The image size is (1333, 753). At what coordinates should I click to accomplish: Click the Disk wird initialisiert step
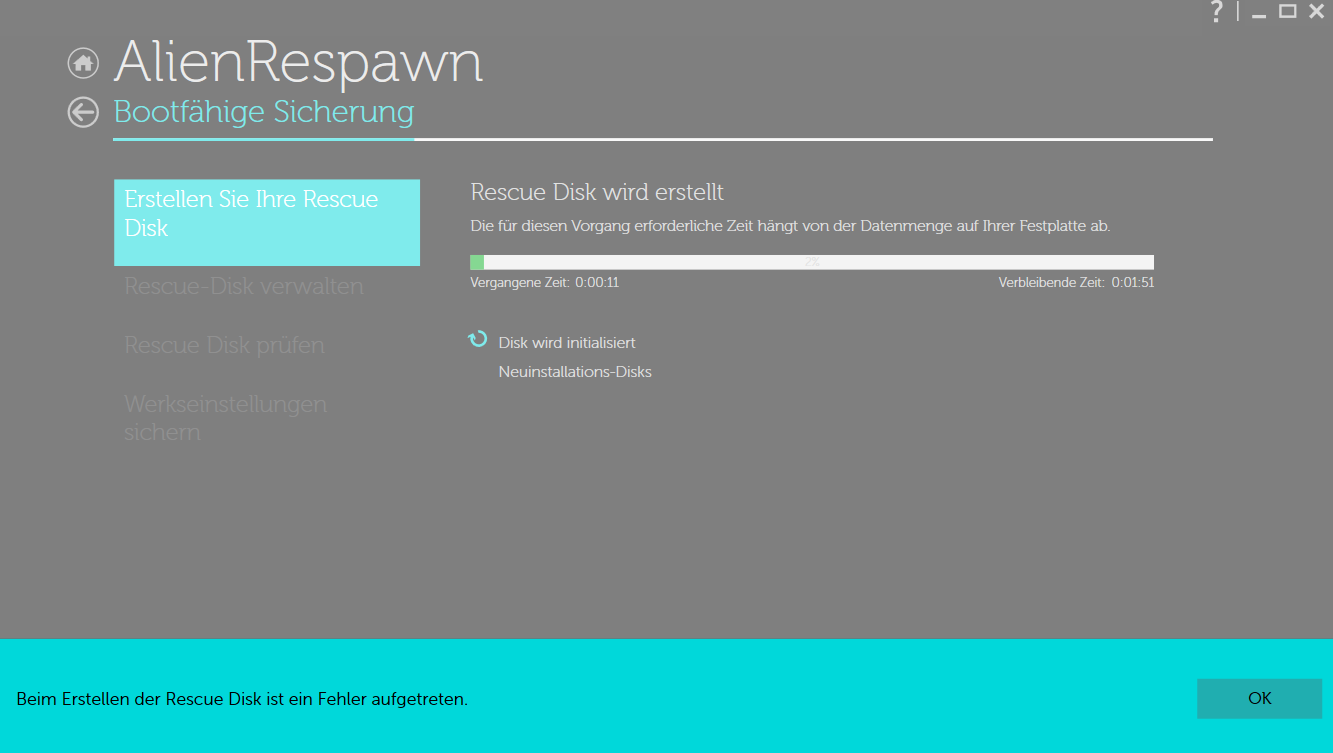567,343
